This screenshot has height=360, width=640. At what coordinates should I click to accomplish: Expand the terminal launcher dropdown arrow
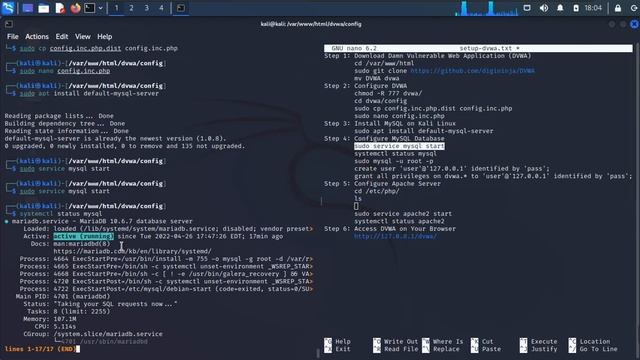click(x=100, y=8)
